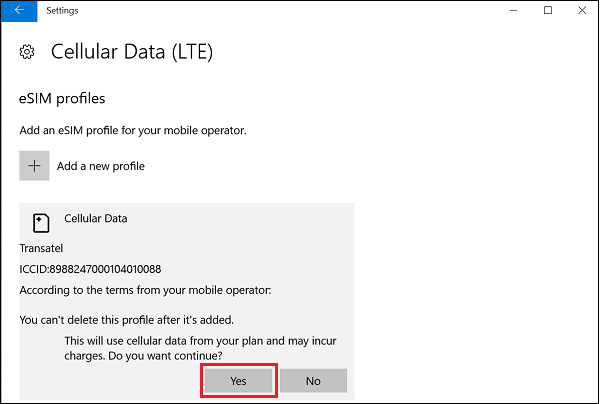Screen dimensions: 600x404
Task: Go back with the arrow button
Action: click(x=19, y=11)
